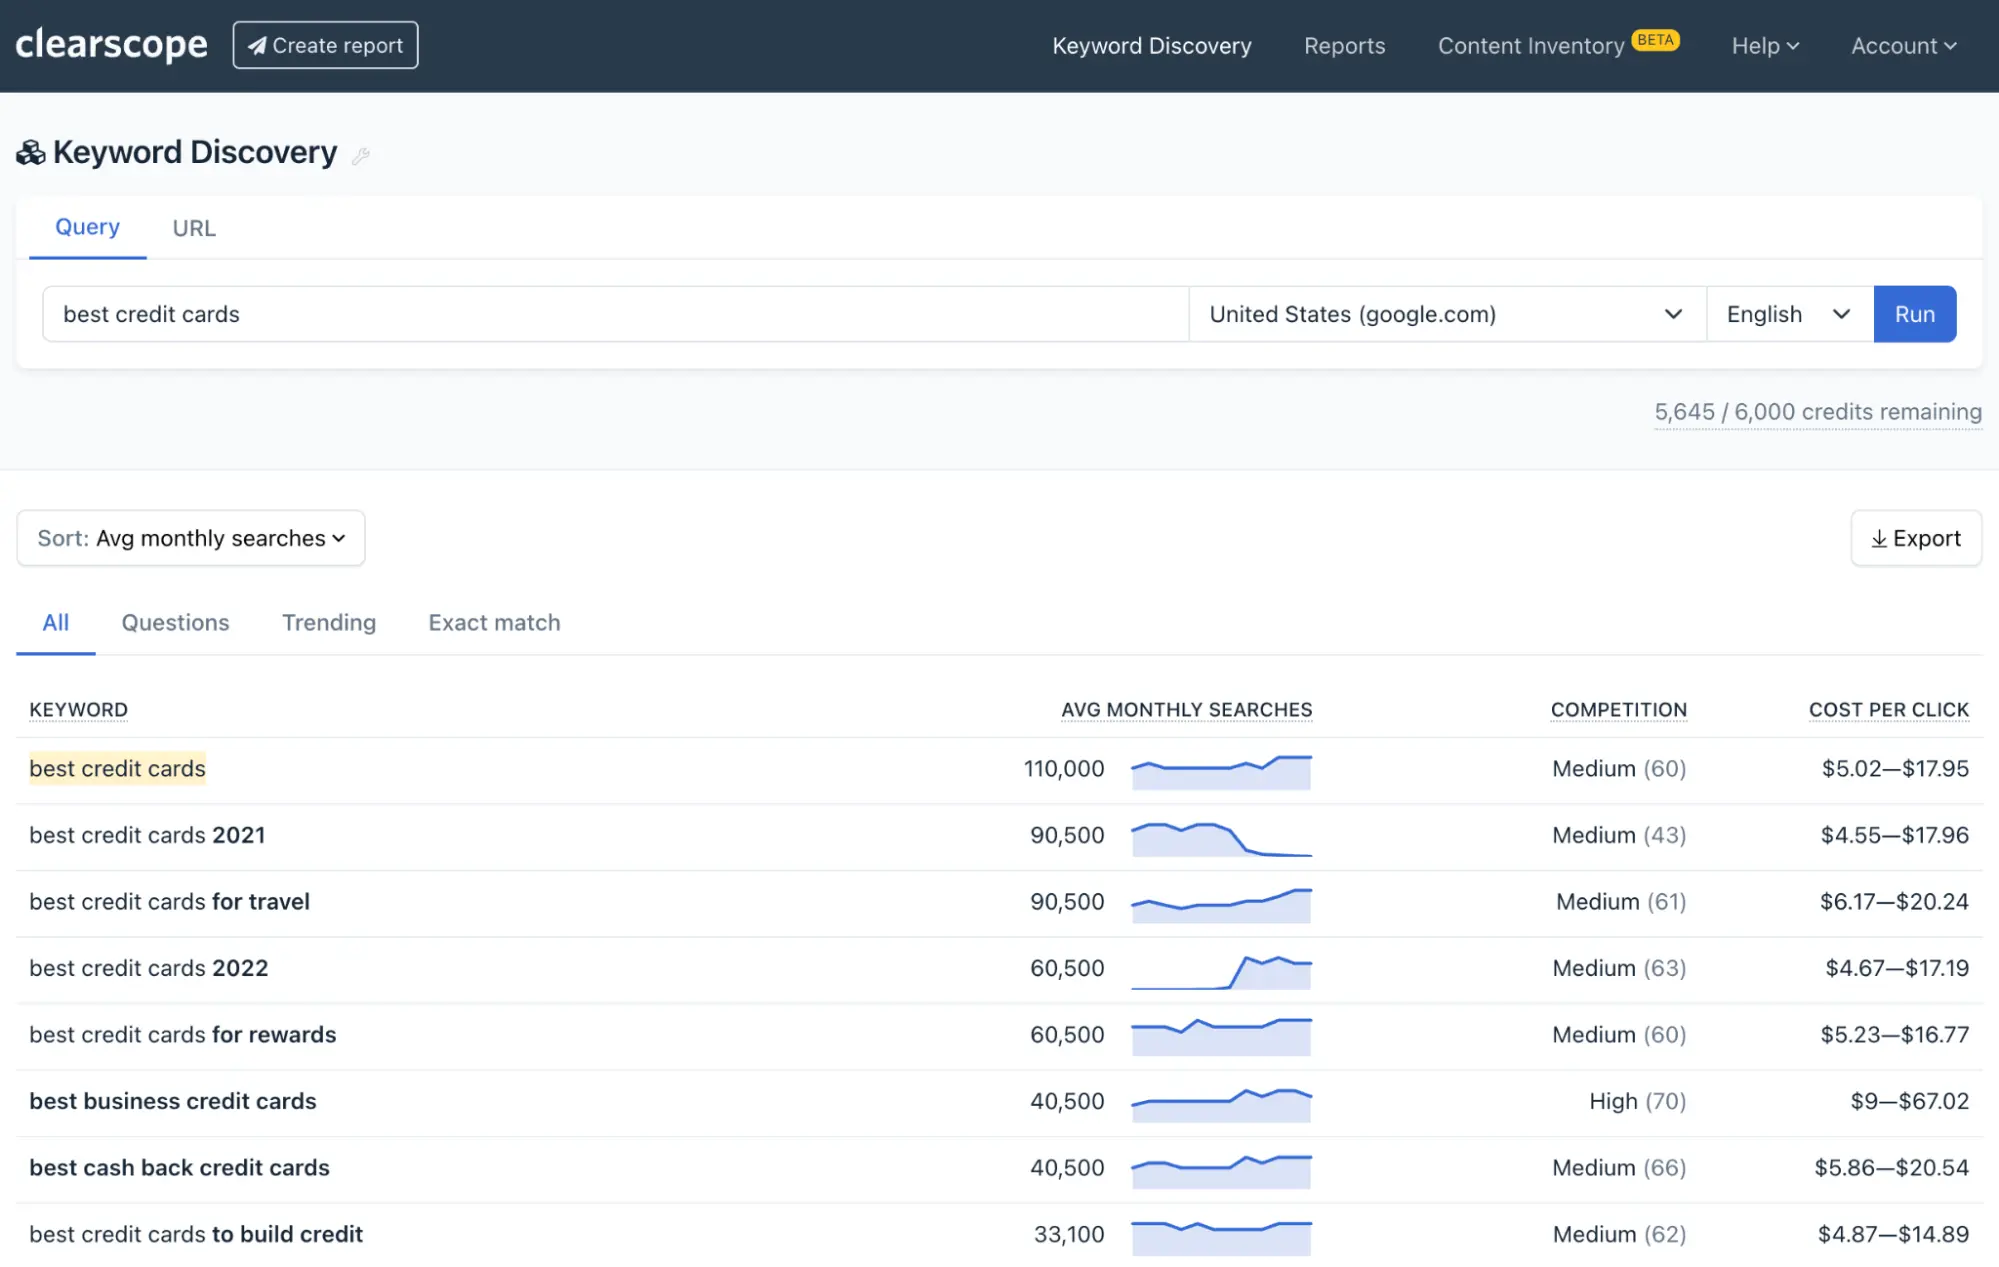Click the wrench icon beside Keyword Discovery
This screenshot has height=1267, width=1999.
tap(361, 155)
